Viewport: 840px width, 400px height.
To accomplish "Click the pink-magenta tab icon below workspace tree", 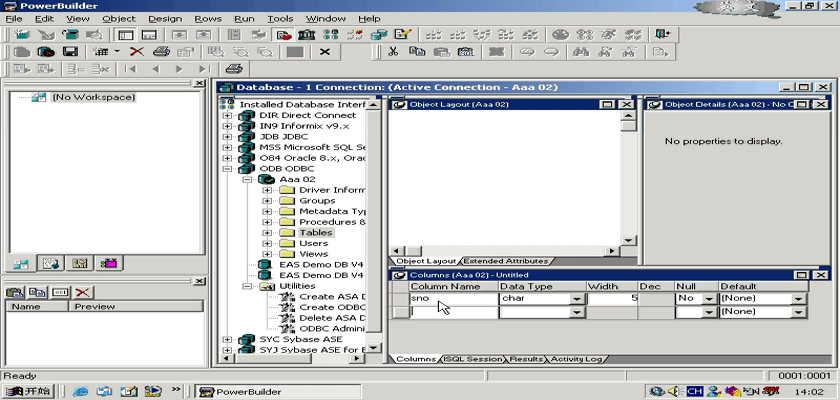I will 109,263.
